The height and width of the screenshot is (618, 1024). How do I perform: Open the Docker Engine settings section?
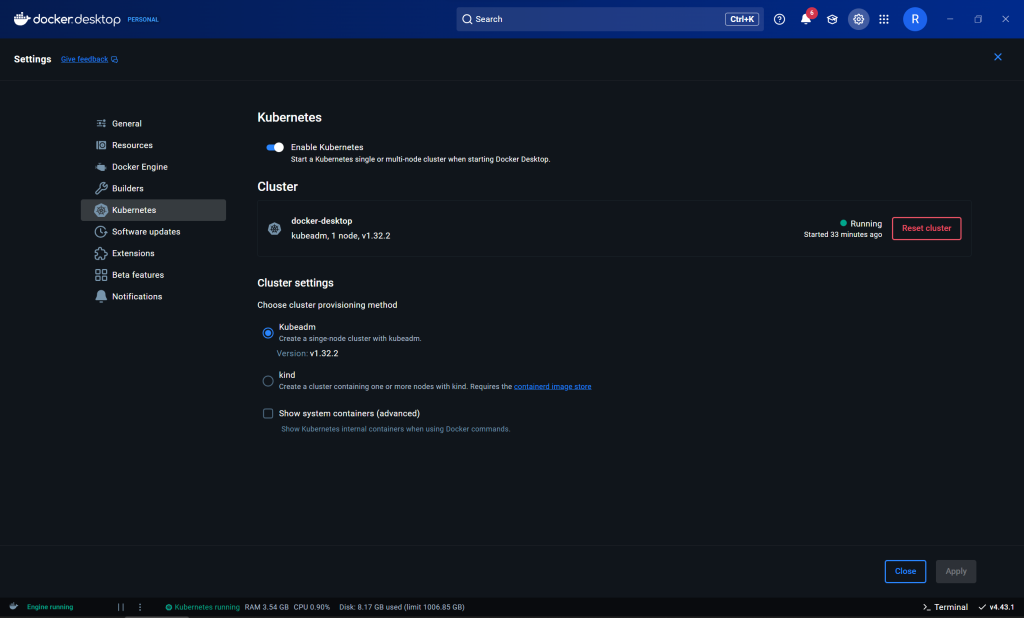tap(153, 167)
